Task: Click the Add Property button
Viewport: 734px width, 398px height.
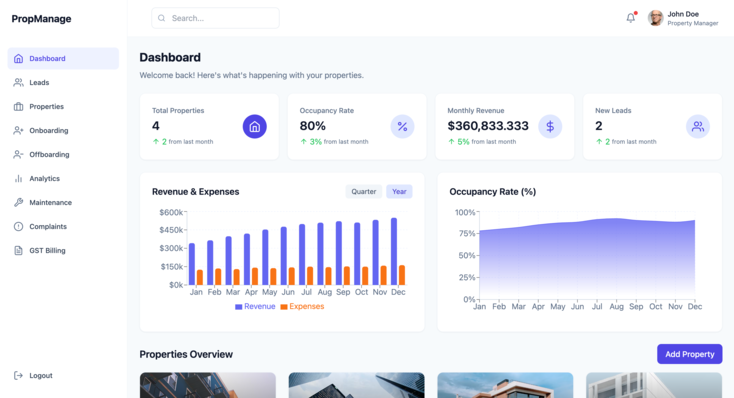Action: coord(690,354)
